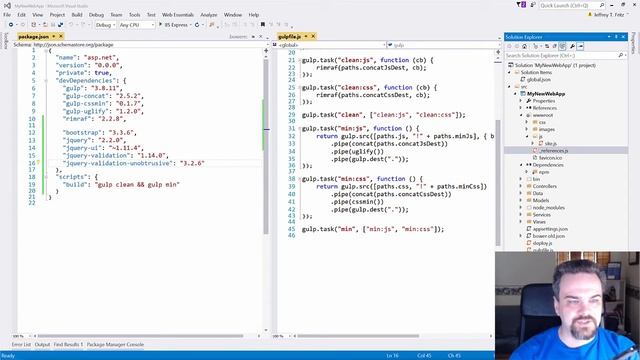Viewport: 640px width, 360px height.
Task: Close the package.json tab
Action: click(x=61, y=37)
